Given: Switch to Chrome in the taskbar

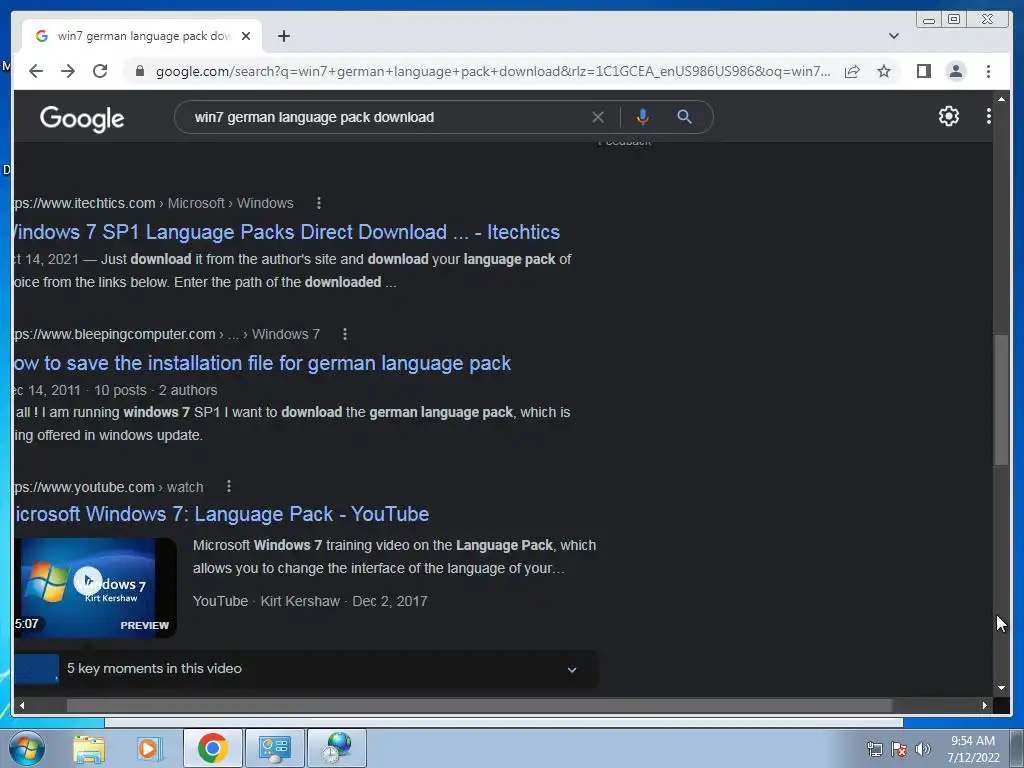Looking at the screenshot, I should tap(213, 748).
